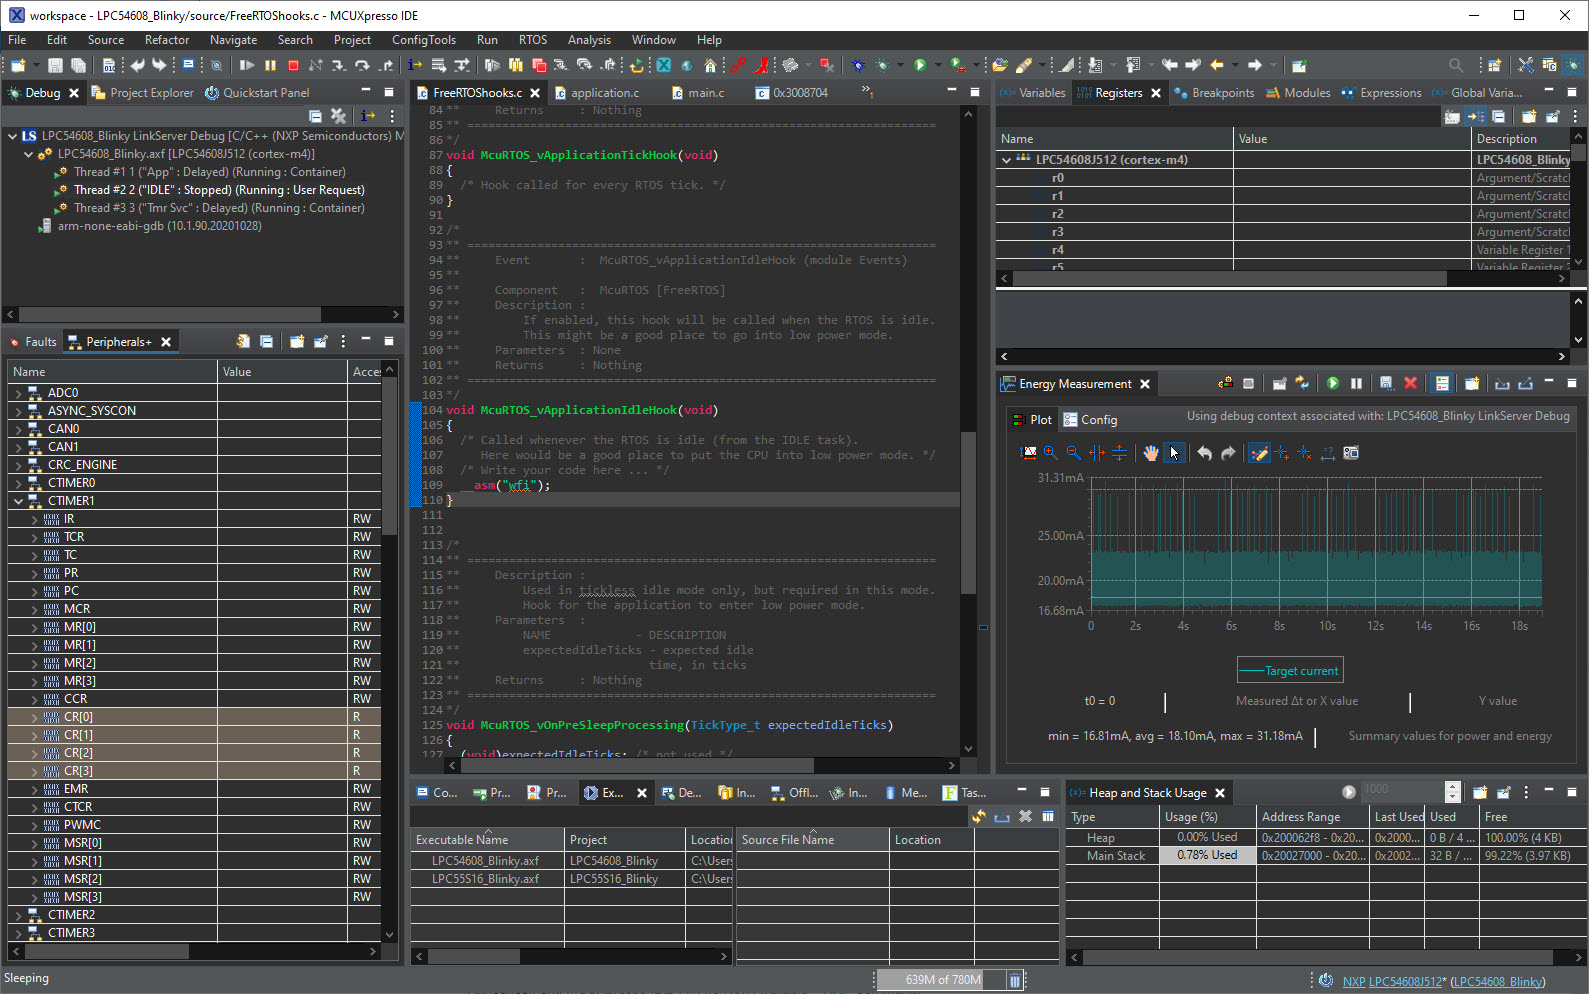Close the FreeRTOShooks.c editor tab
Viewport: 1589px width, 994px height.
click(x=536, y=93)
